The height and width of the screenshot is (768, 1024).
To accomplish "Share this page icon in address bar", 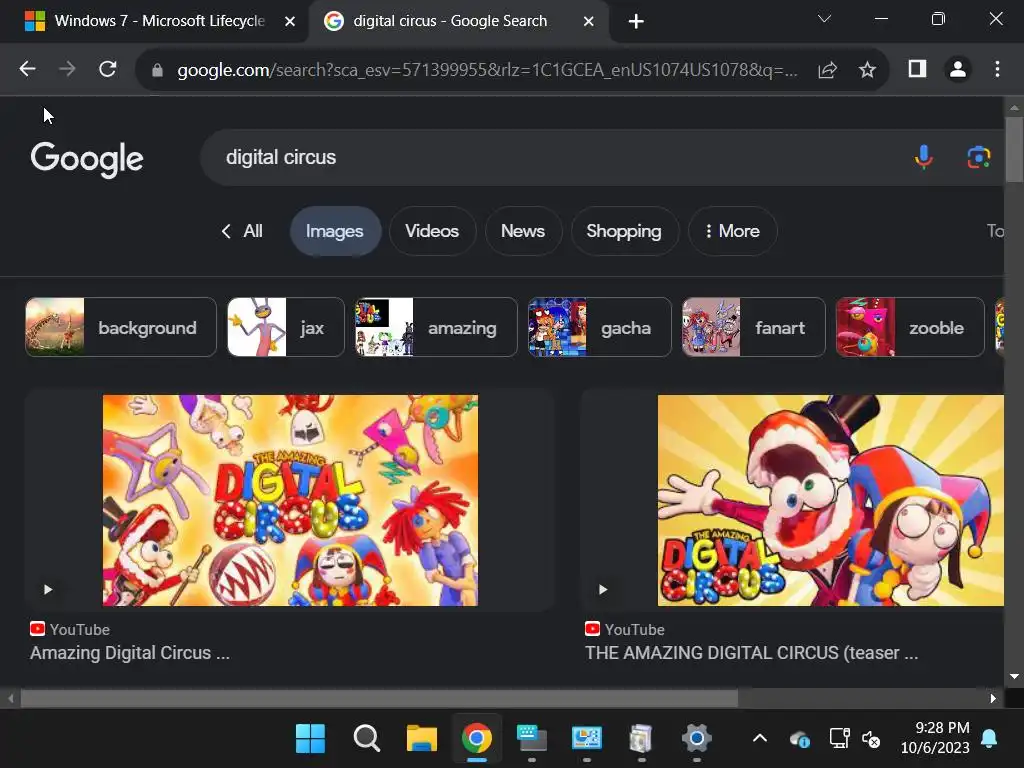I will pos(827,69).
